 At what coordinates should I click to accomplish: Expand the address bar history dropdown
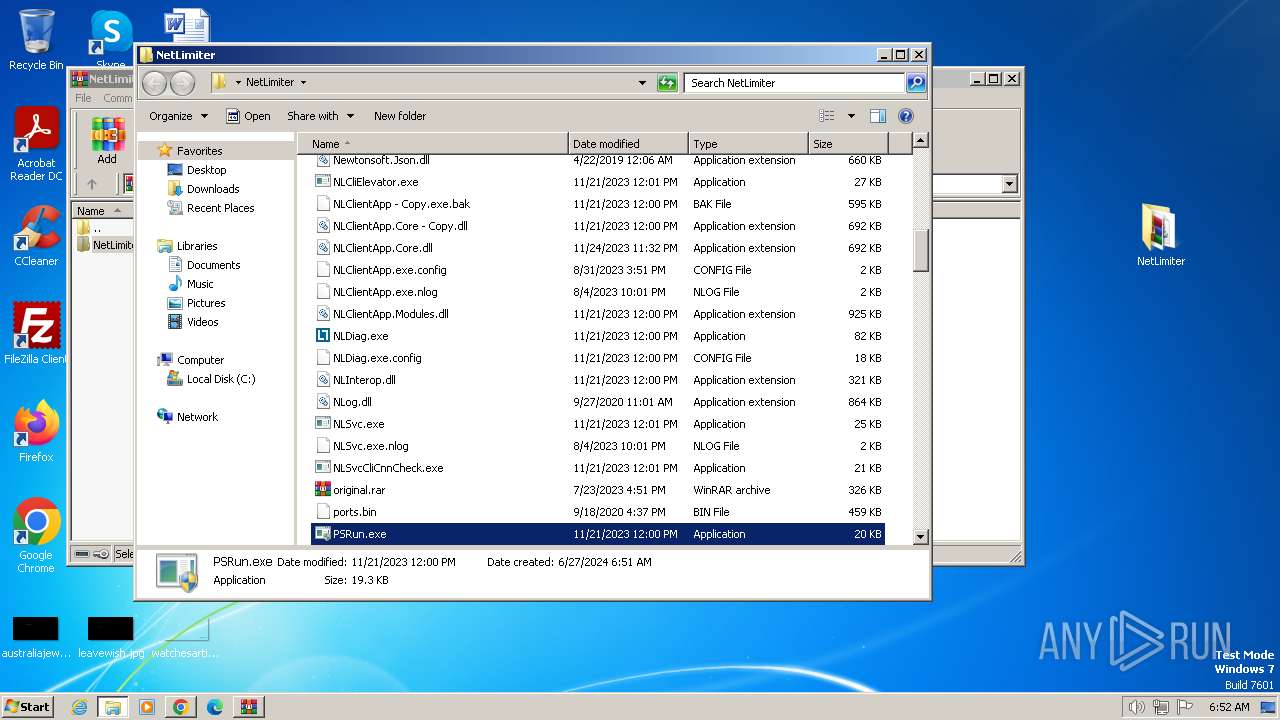pos(642,83)
